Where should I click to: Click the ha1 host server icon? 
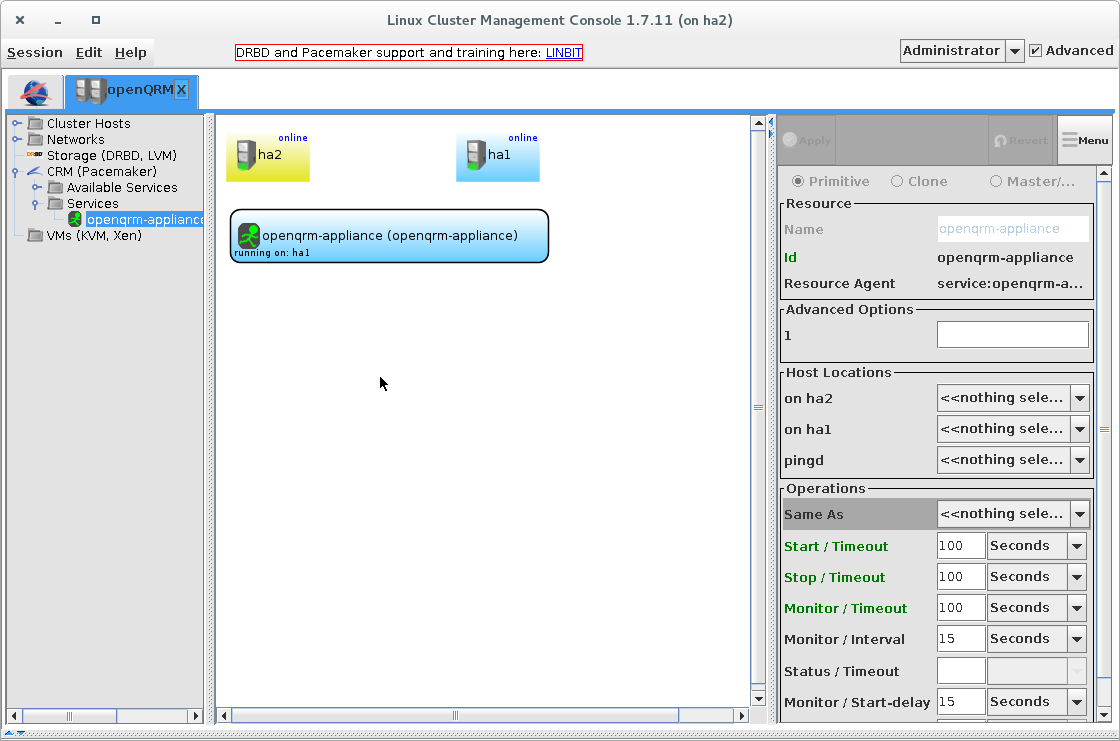click(476, 155)
